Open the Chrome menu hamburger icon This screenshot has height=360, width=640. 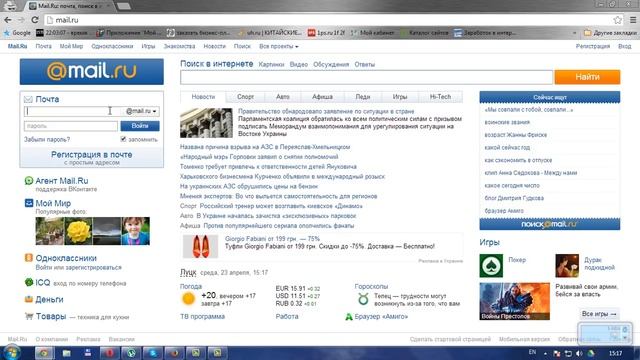point(633,20)
